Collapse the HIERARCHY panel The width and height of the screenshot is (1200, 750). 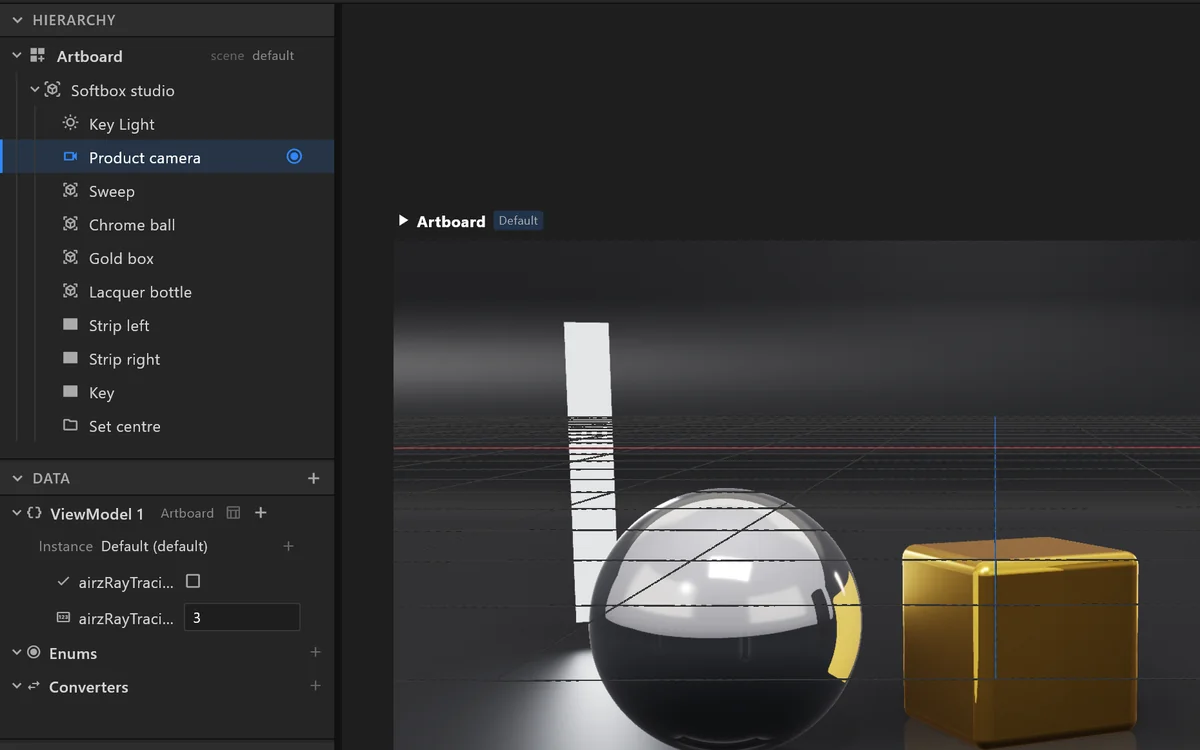(x=17, y=20)
